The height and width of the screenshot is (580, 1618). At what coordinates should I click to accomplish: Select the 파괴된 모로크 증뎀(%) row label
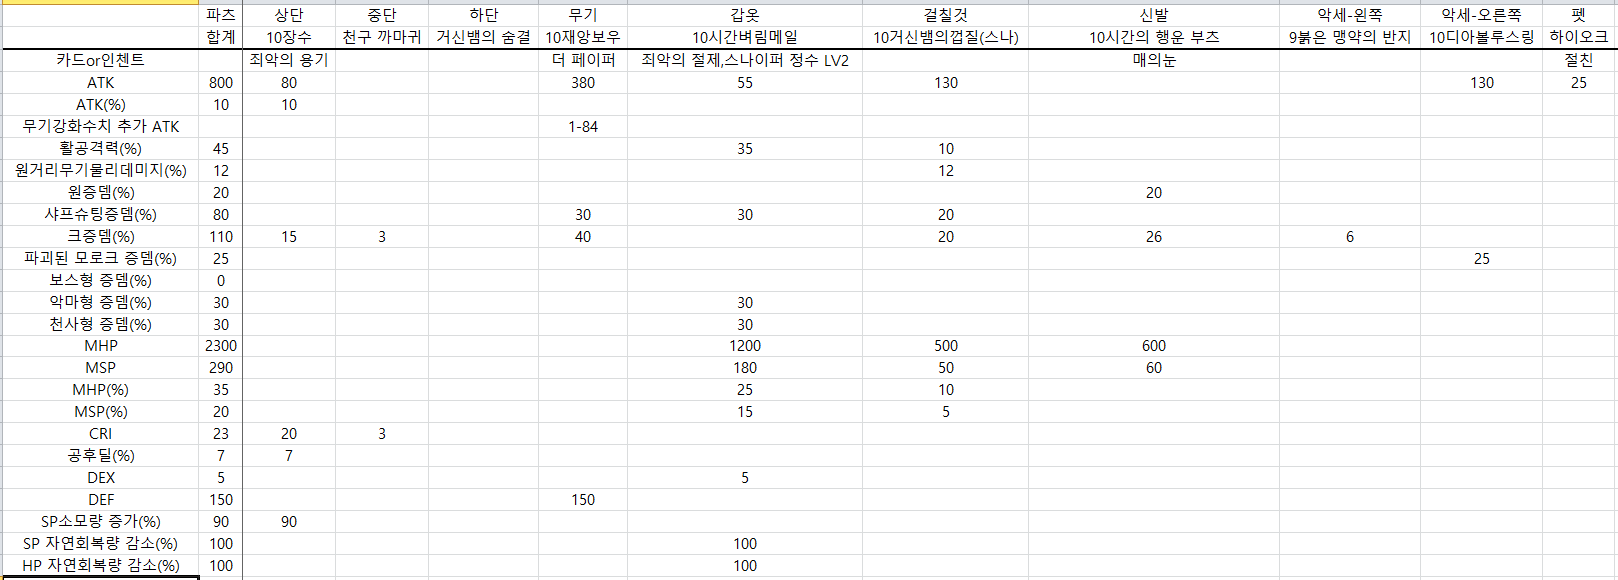[100, 258]
